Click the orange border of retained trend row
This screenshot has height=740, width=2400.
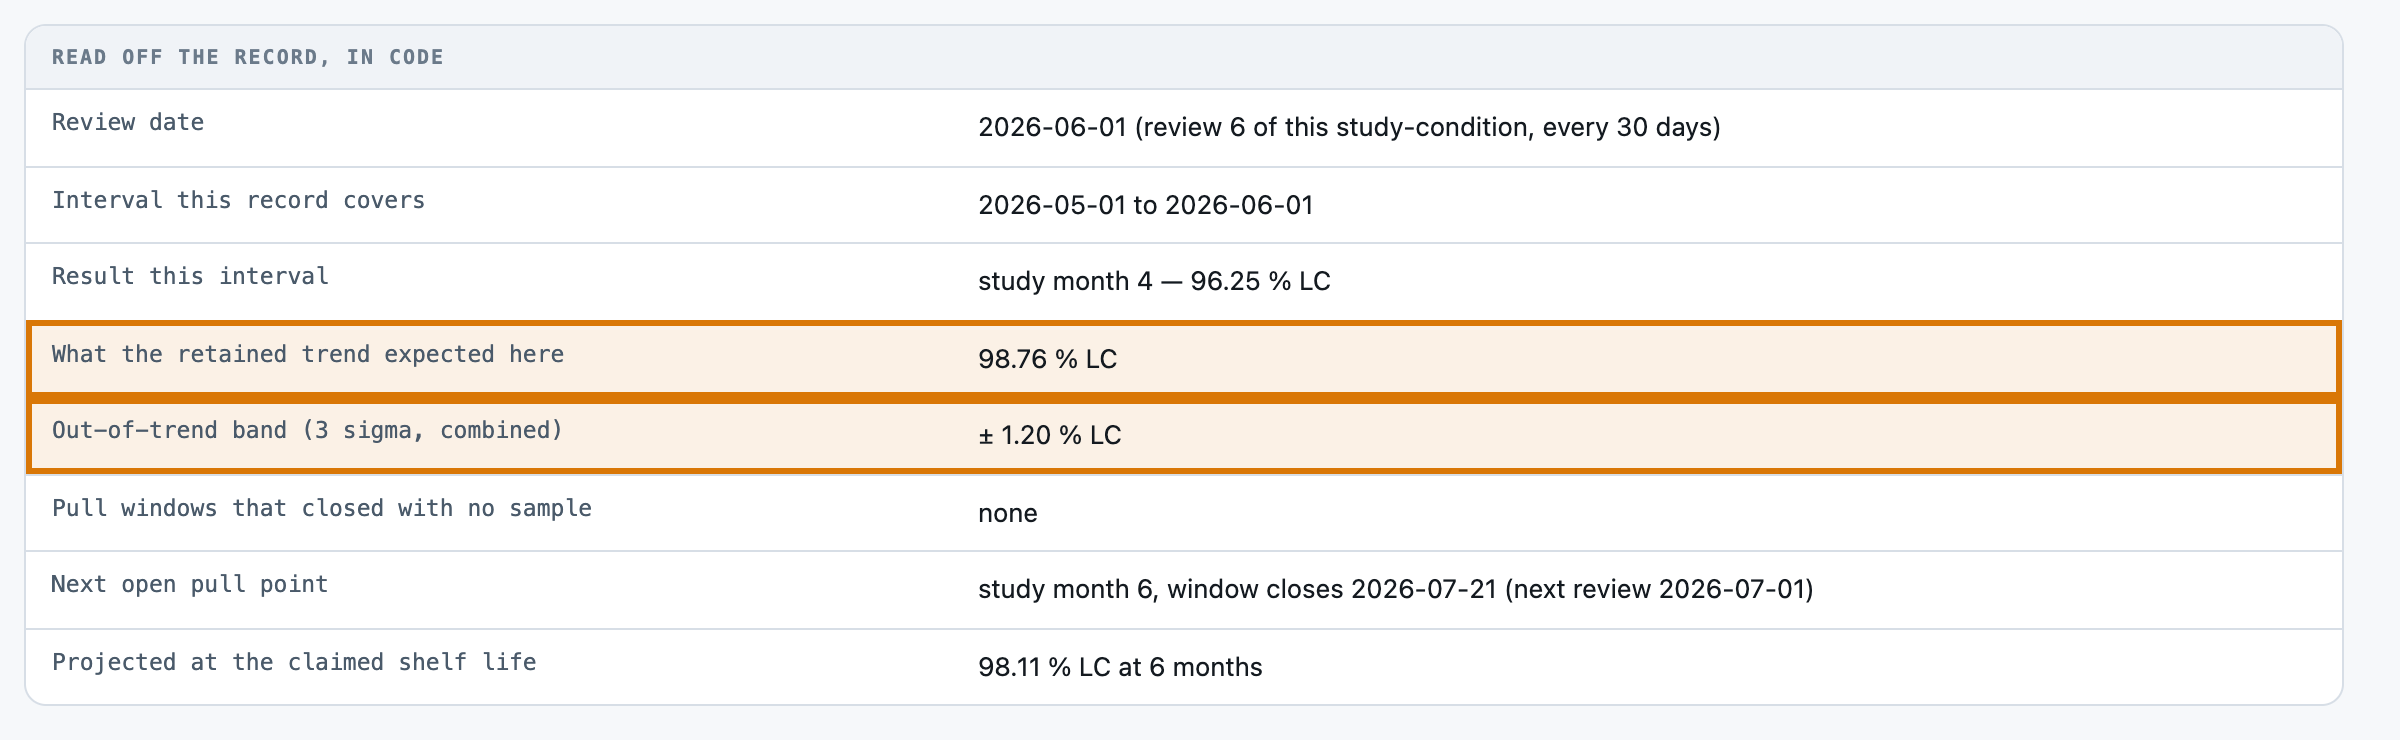tap(1184, 323)
